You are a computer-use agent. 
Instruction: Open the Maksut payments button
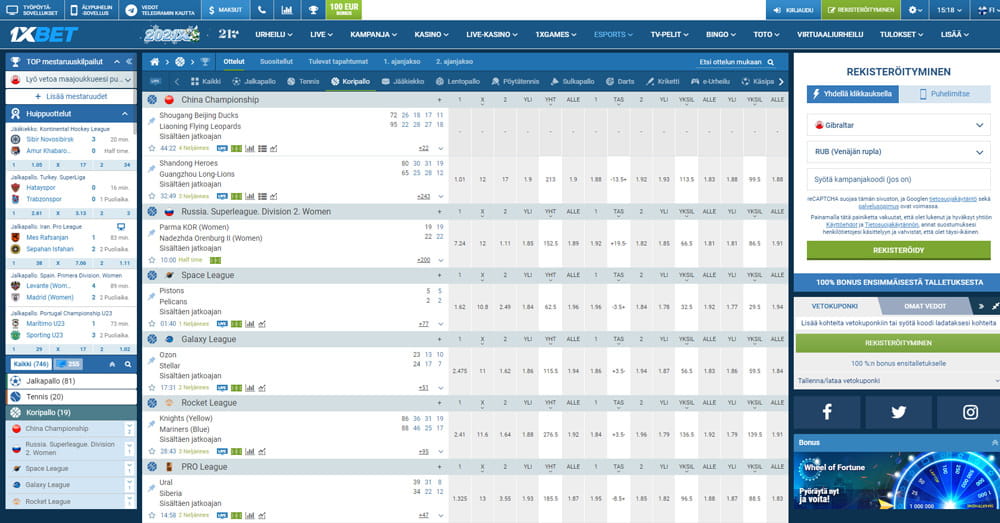coord(226,10)
